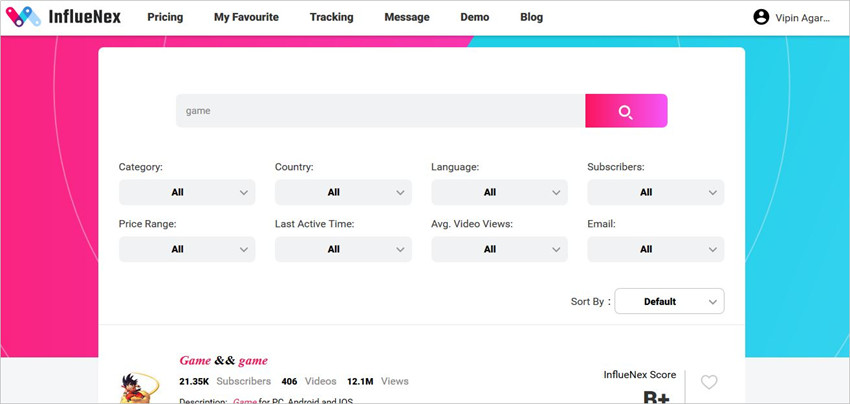Open the Last Active Time dropdown
This screenshot has width=850, height=404.
[343, 249]
